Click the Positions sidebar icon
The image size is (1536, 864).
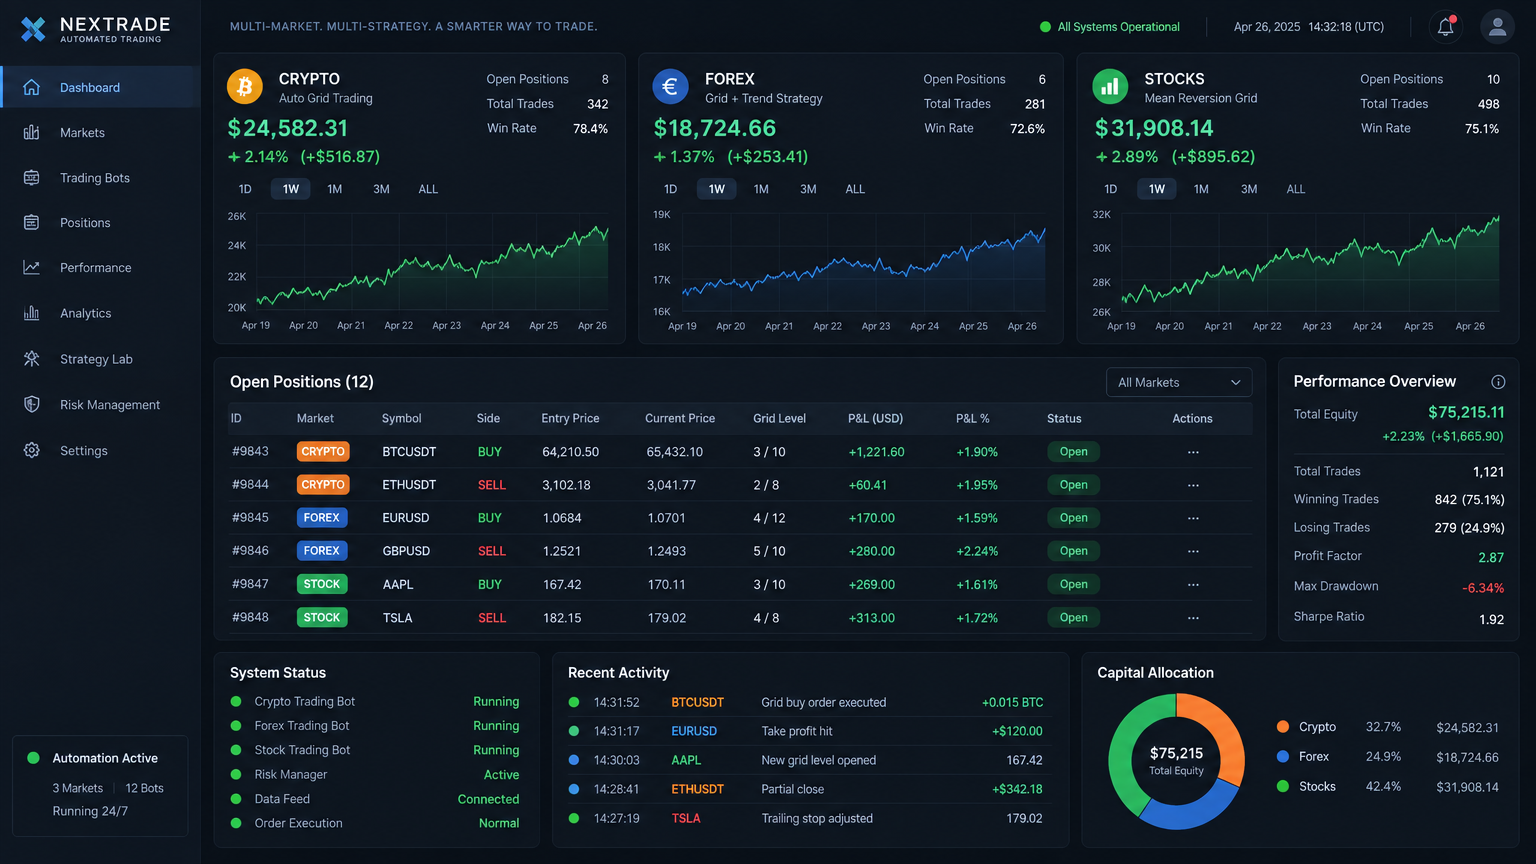click(32, 222)
